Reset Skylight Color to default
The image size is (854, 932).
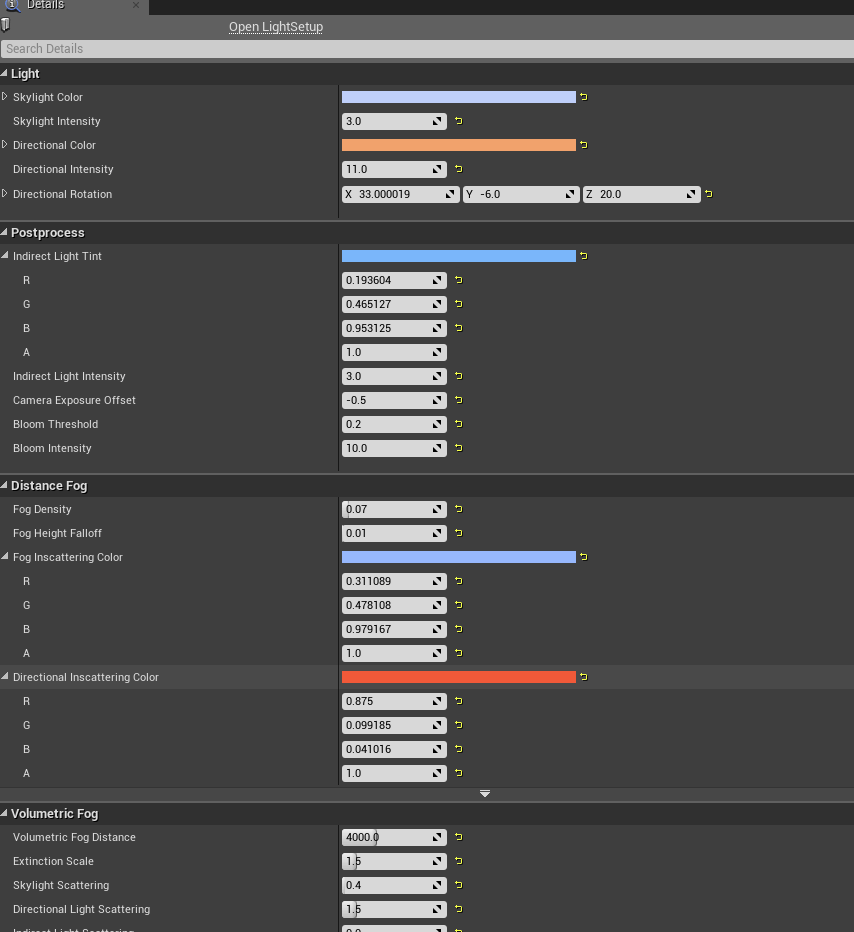[584, 97]
